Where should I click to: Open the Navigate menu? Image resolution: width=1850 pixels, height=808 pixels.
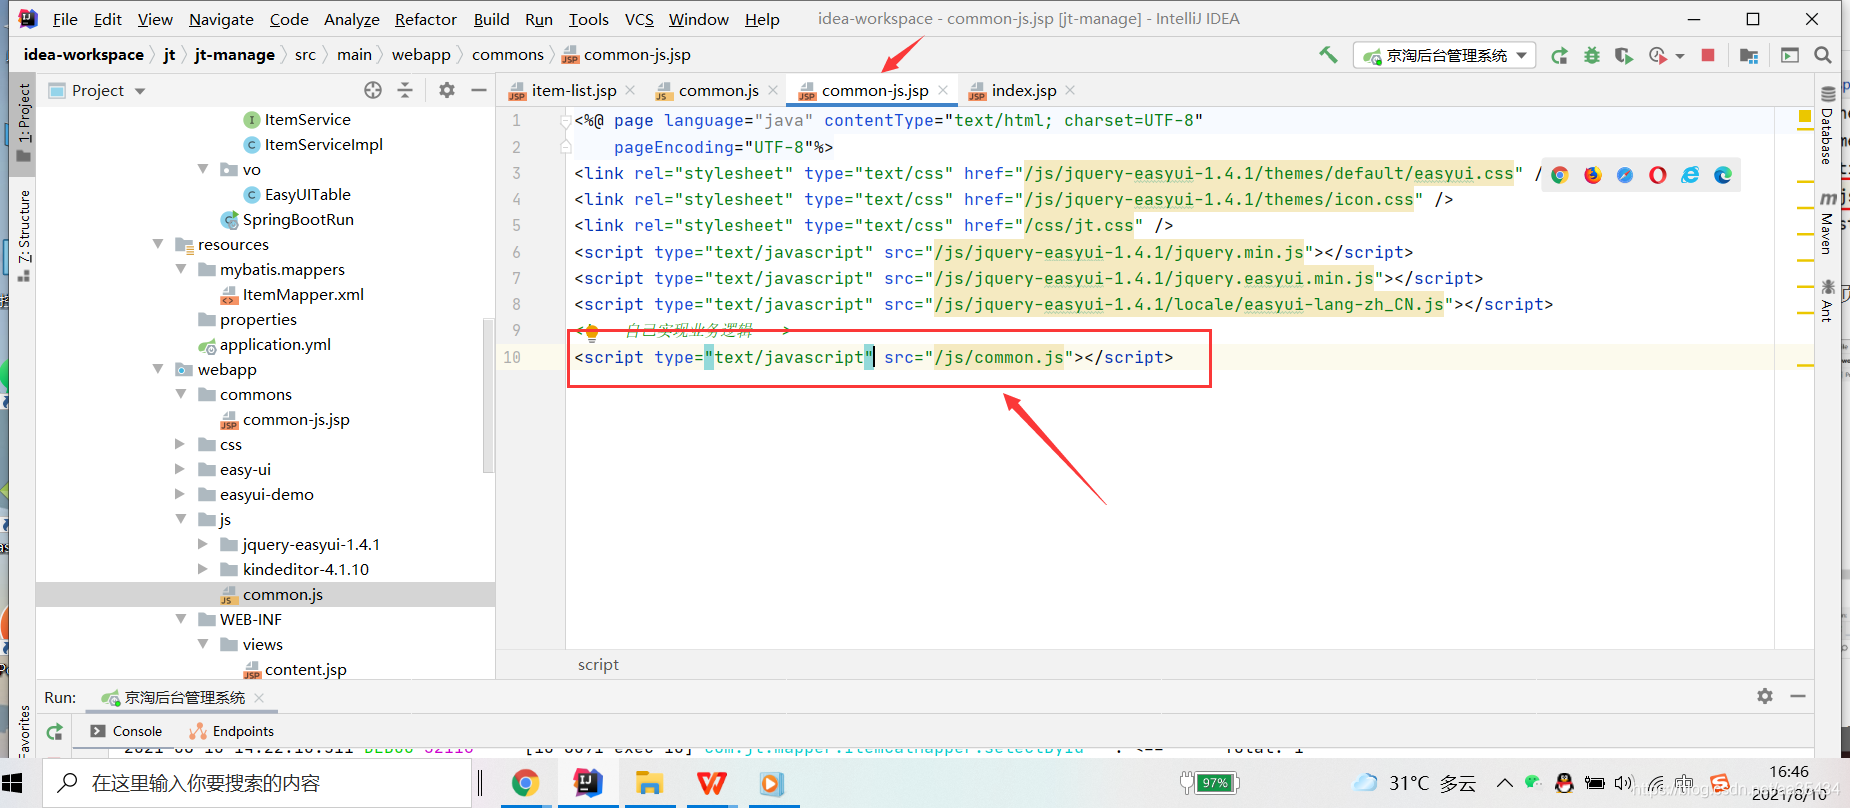pos(221,19)
